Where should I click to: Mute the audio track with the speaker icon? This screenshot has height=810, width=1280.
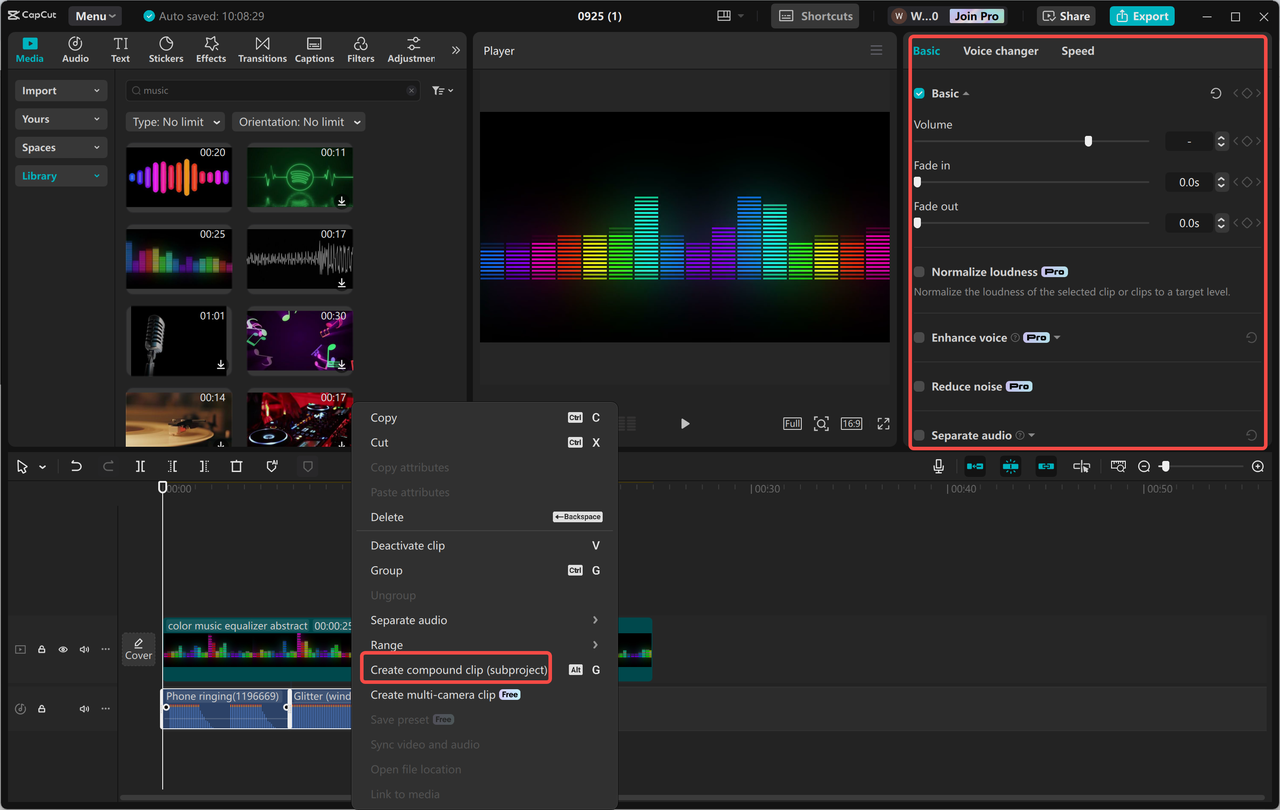pos(84,708)
